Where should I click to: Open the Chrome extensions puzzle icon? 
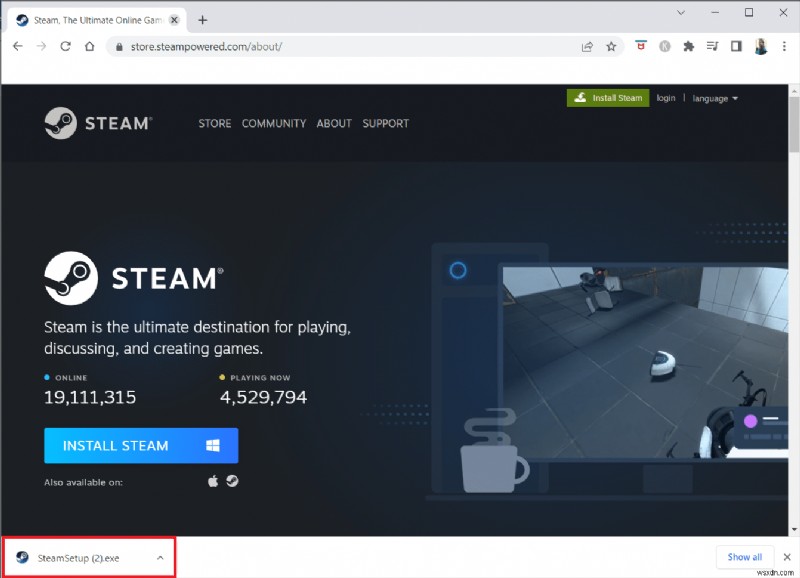coord(688,46)
